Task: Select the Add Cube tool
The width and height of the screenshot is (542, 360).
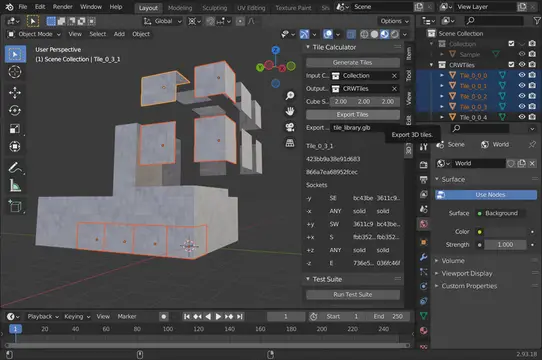Action: pos(15,206)
